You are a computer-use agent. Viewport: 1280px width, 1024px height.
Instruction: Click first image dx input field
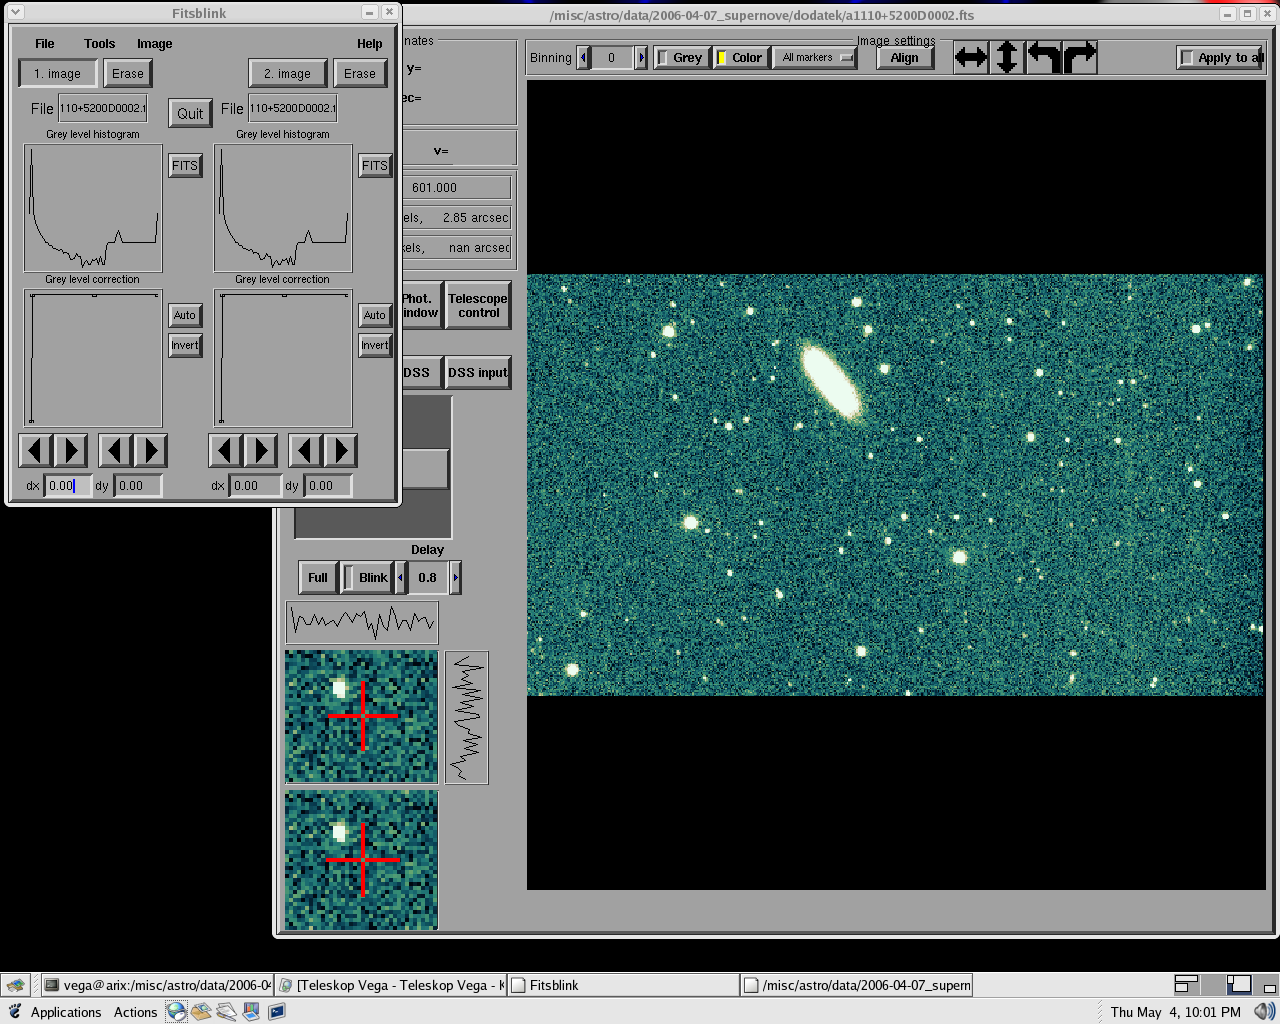[67, 486]
